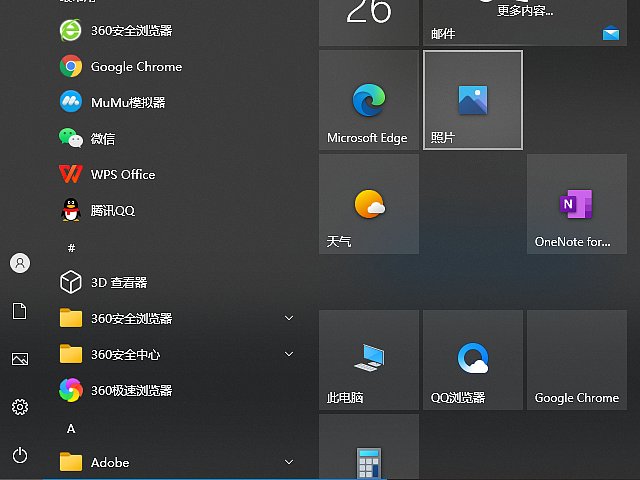Viewport: 640px width, 480px height.
Task: Open the QQ浏览器 tile
Action: [x=473, y=360]
